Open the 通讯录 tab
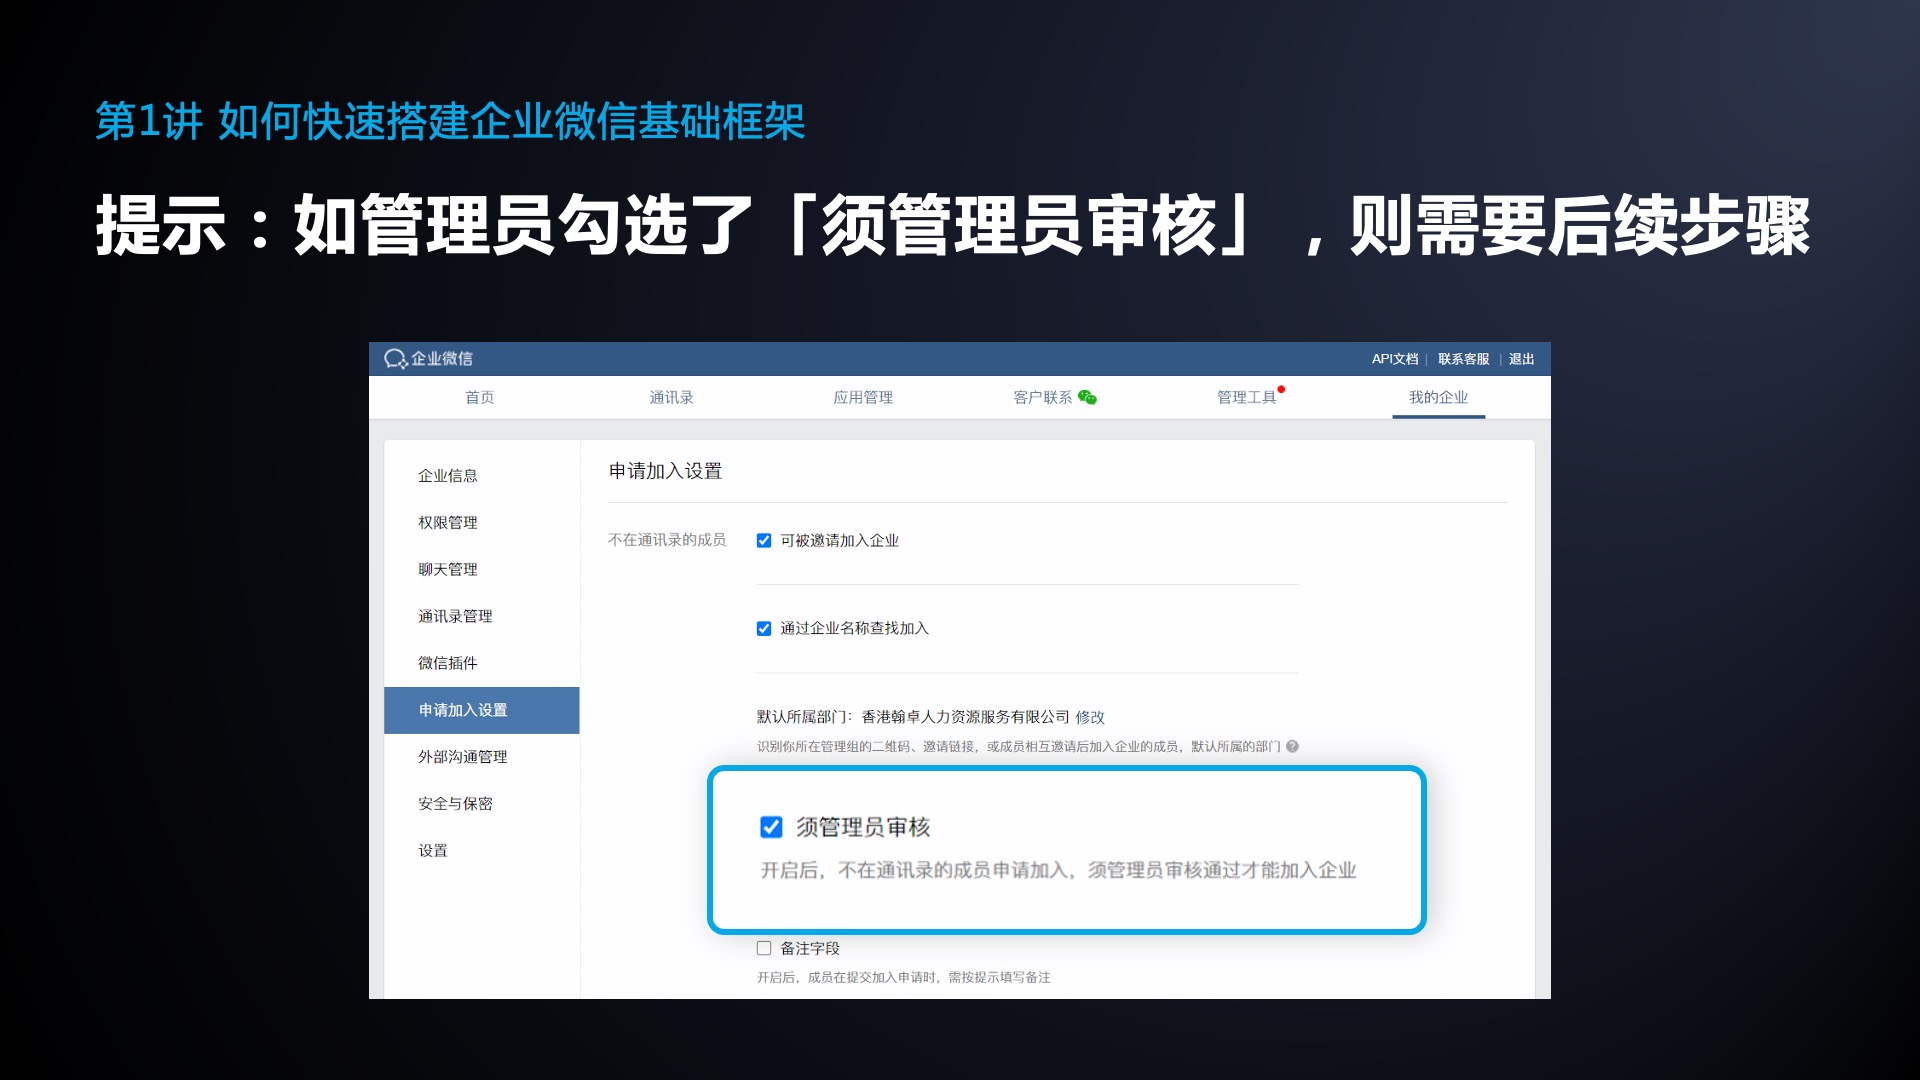This screenshot has height=1080, width=1920. coord(671,398)
